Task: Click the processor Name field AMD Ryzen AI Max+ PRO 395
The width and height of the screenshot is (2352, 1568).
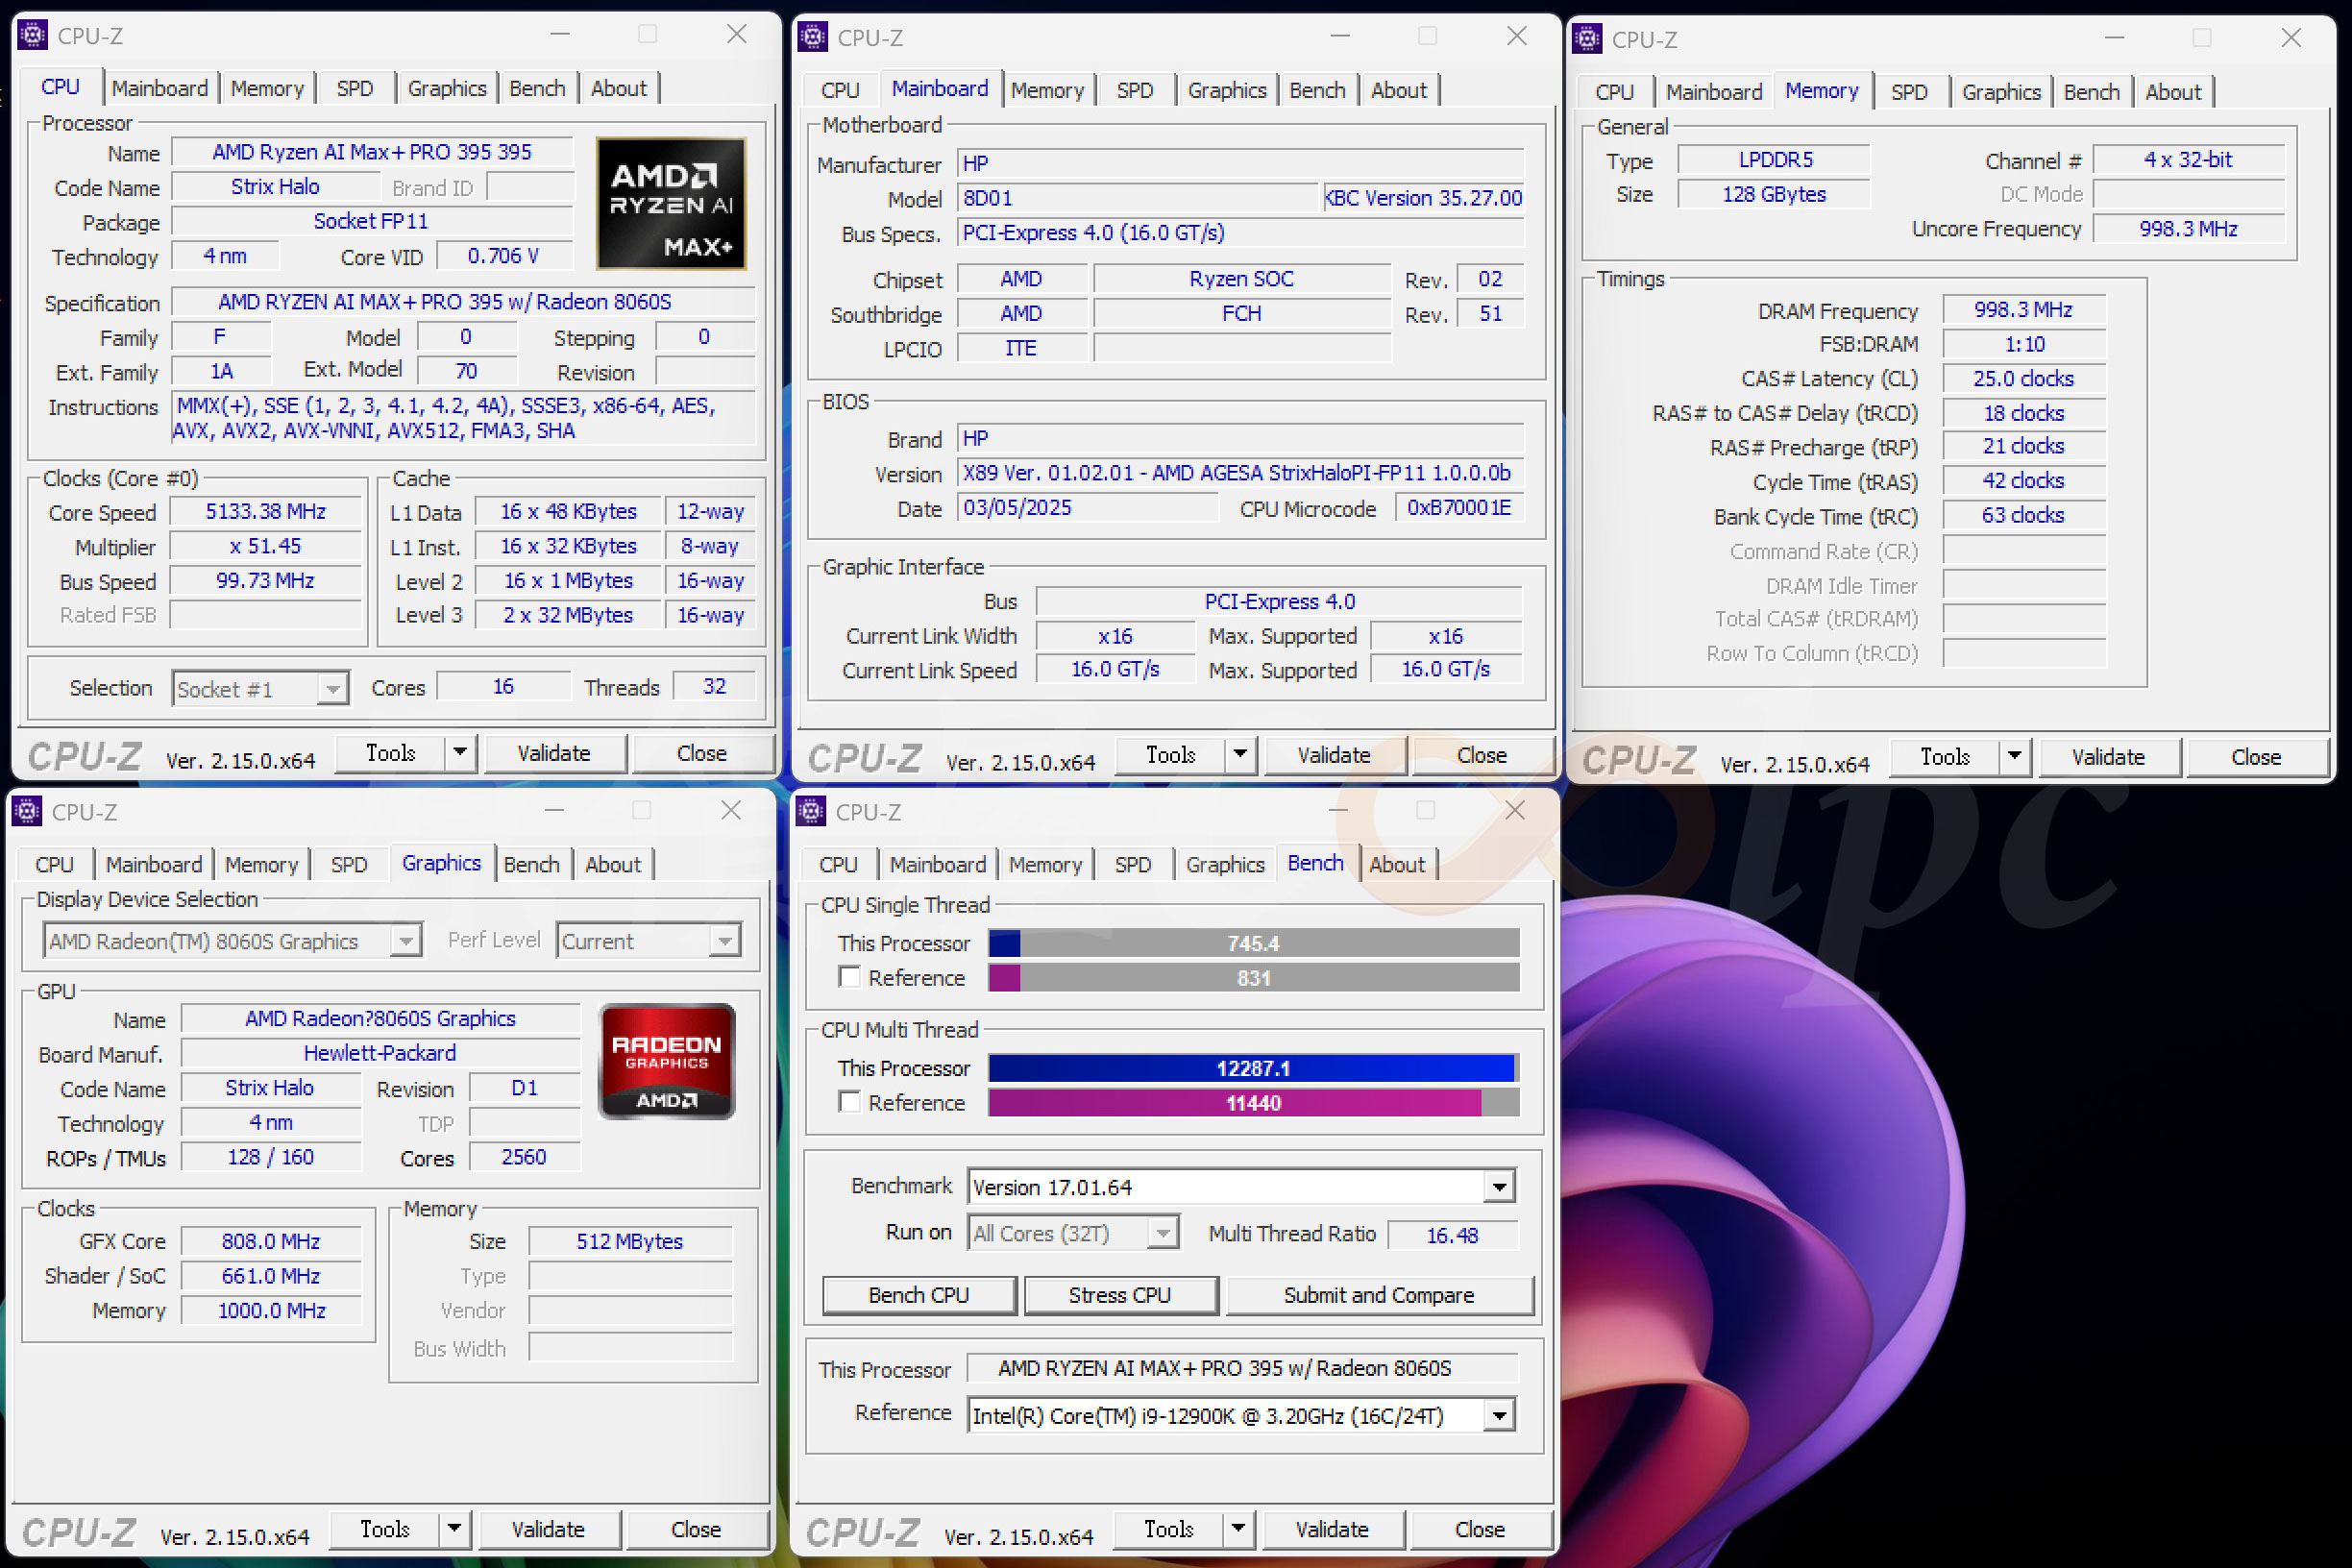Action: coord(372,152)
